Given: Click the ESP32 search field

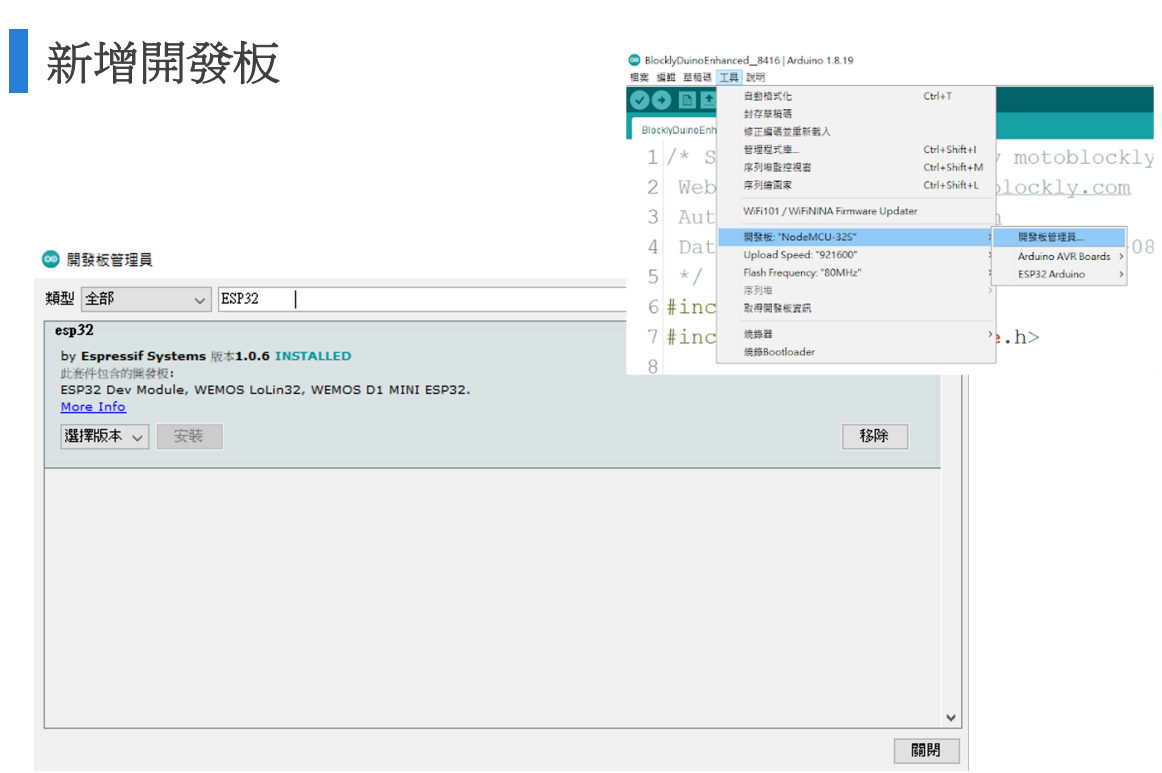Looking at the screenshot, I should pos(422,299).
